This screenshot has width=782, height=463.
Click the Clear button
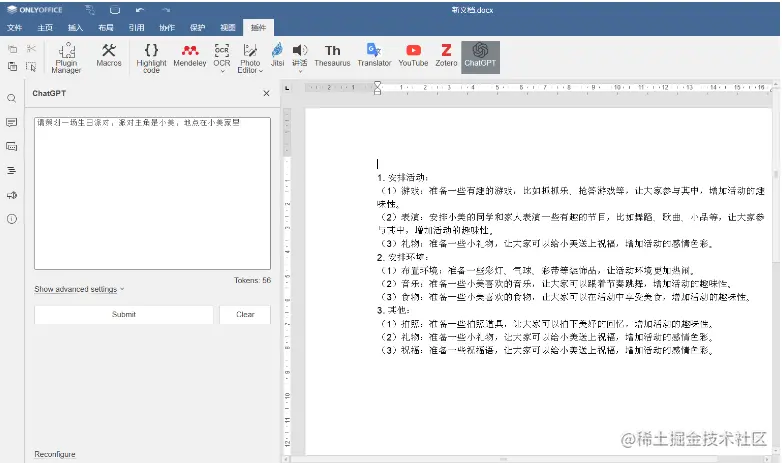pyautogui.click(x=245, y=314)
